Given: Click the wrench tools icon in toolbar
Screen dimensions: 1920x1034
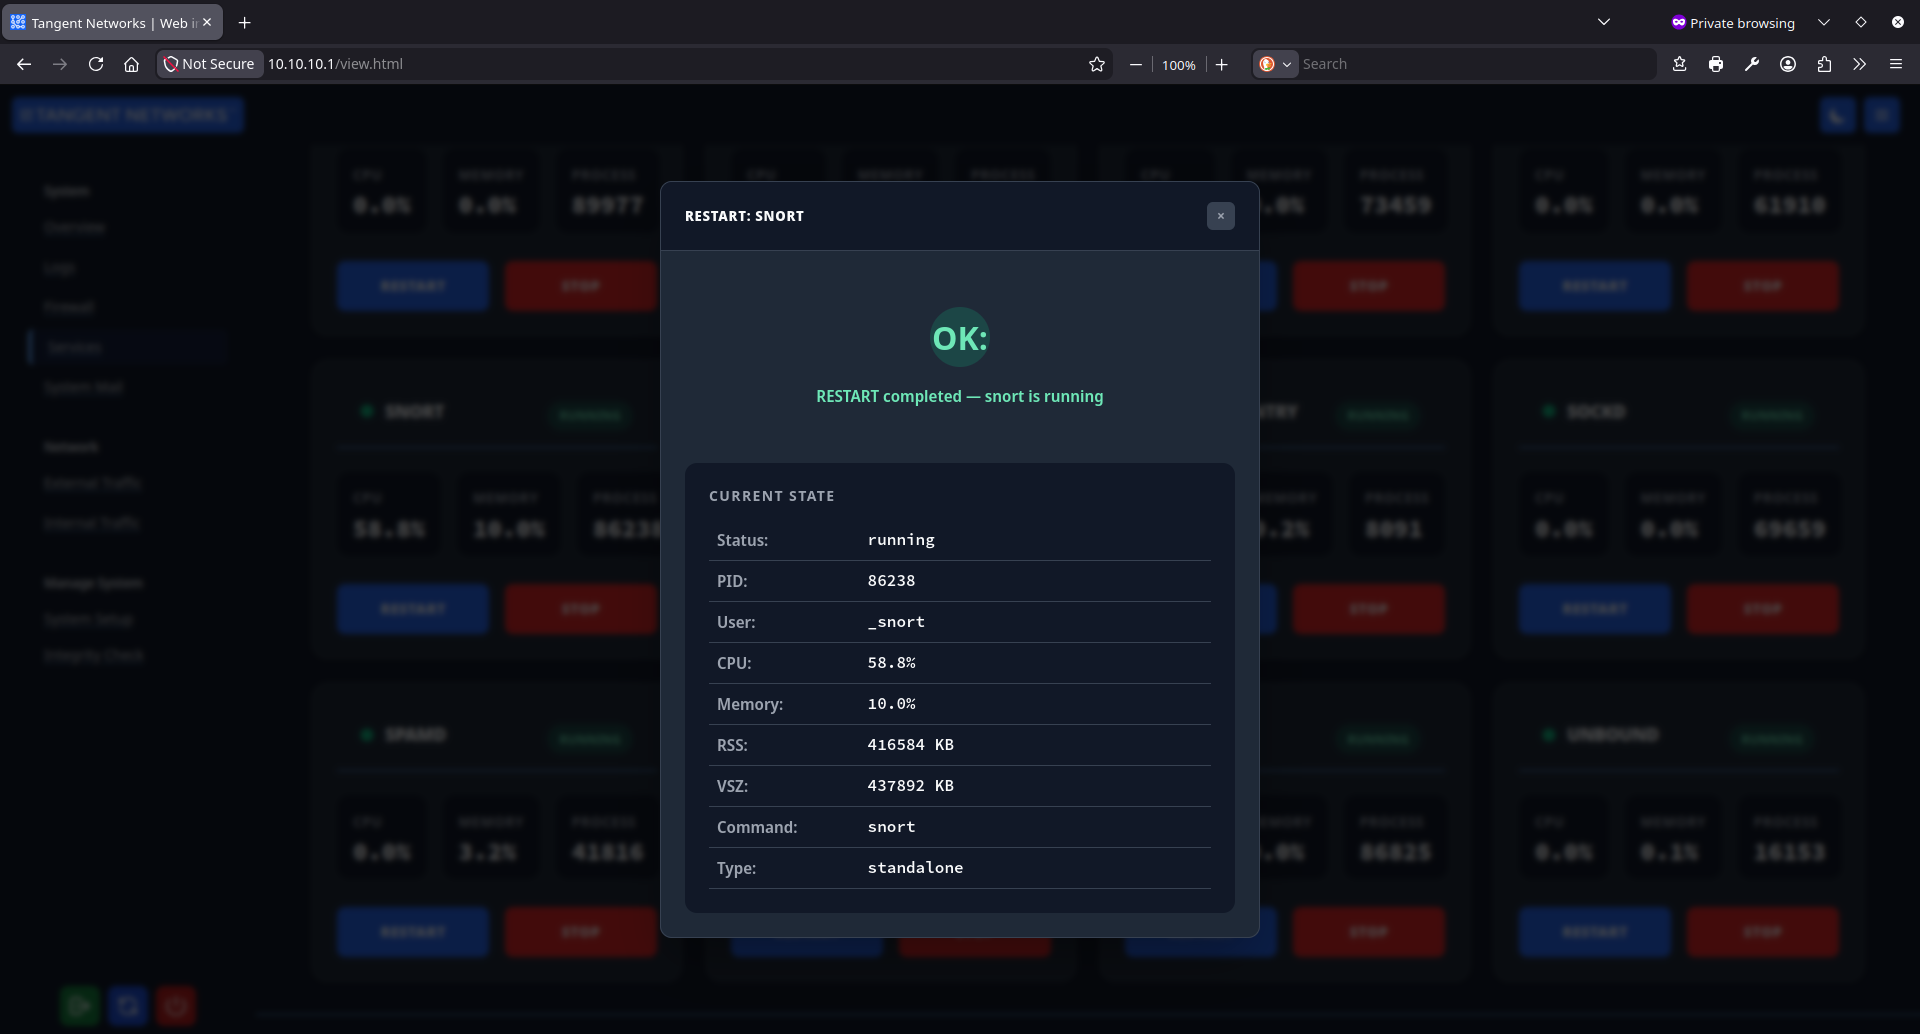Looking at the screenshot, I should pyautogui.click(x=1751, y=63).
